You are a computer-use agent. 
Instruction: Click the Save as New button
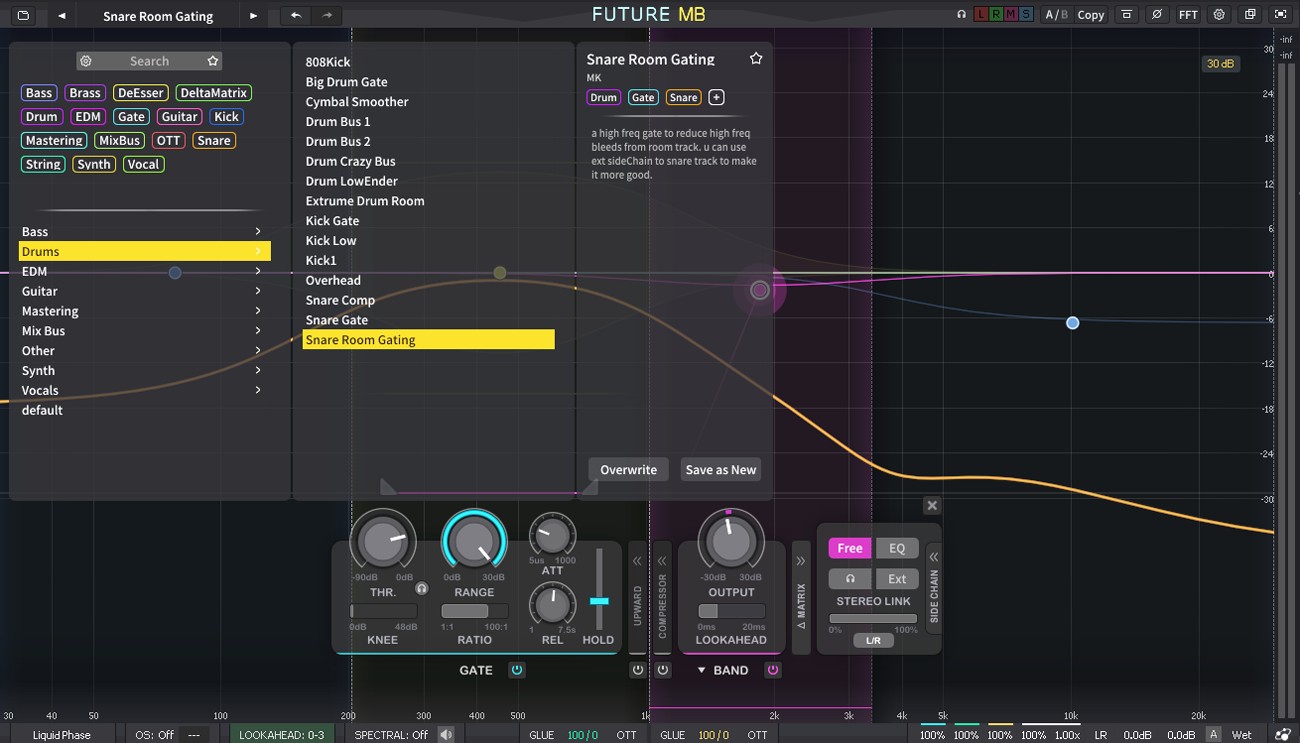(x=720, y=469)
